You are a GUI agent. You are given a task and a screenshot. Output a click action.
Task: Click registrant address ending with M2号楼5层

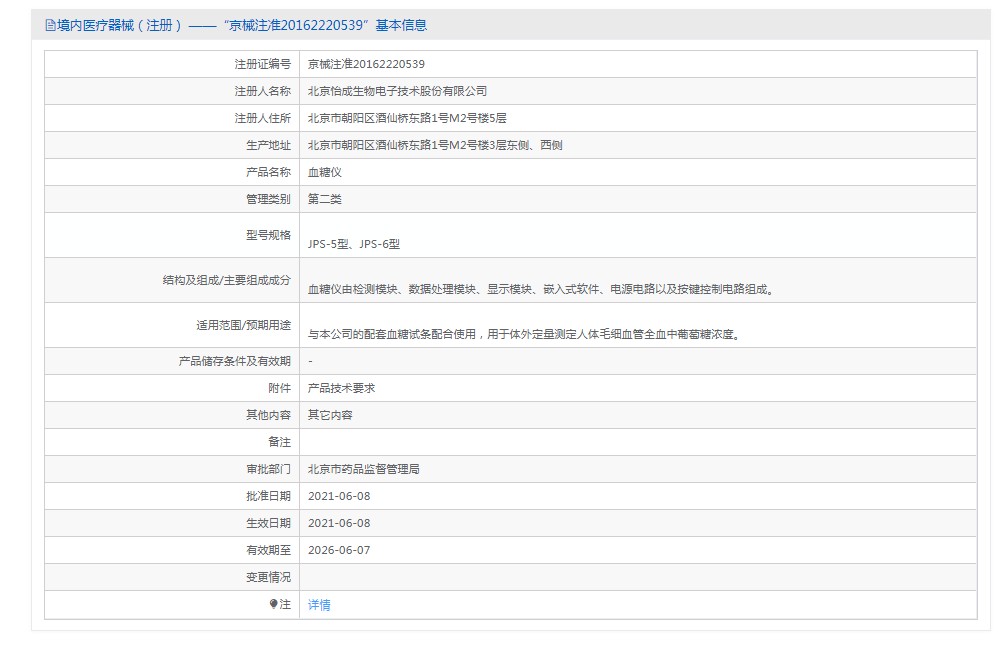tap(407, 118)
